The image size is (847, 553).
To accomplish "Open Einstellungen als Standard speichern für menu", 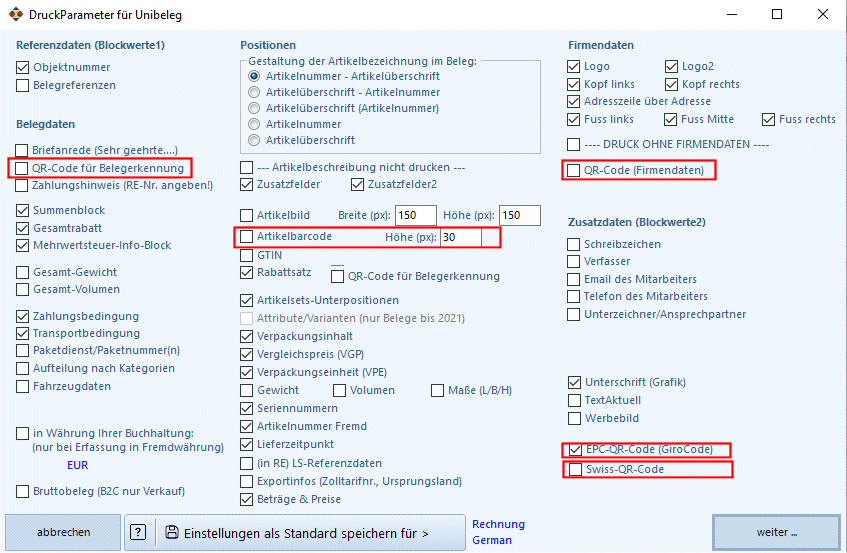I will point(295,533).
